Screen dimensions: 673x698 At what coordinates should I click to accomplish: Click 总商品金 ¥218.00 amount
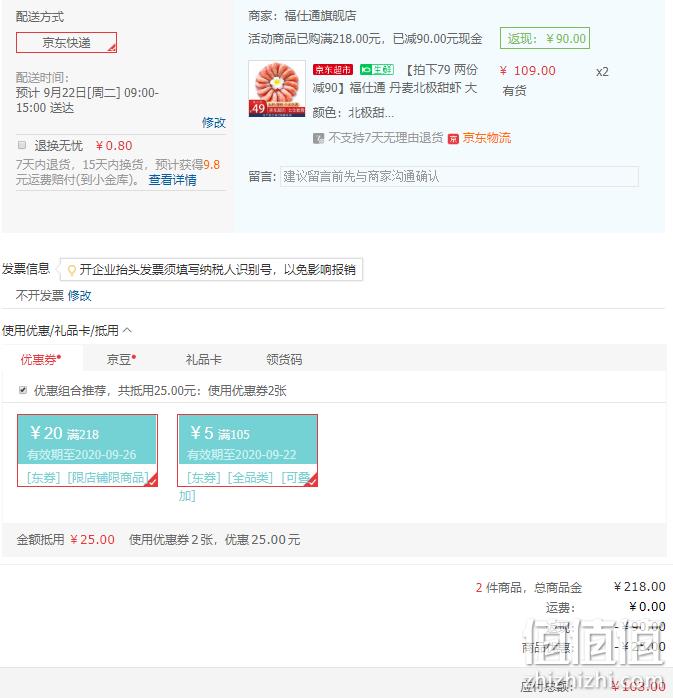[640, 587]
